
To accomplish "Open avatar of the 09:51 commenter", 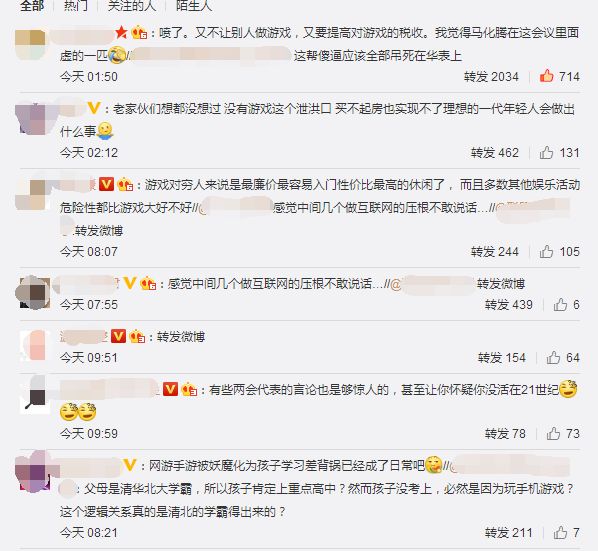I will (x=35, y=345).
